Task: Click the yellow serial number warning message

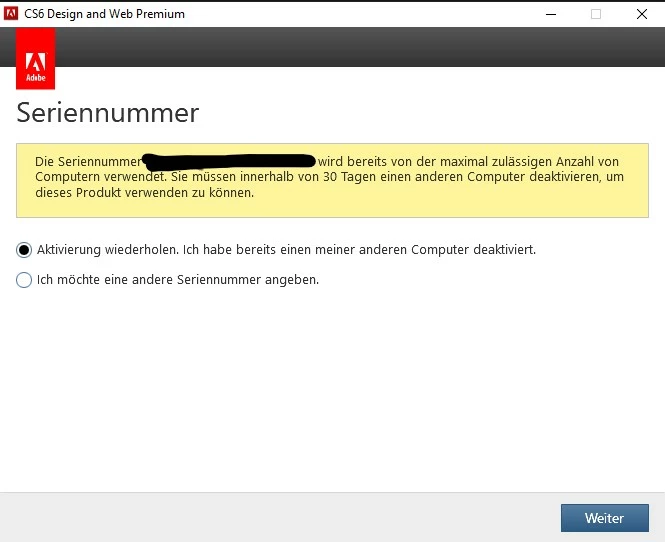Action: pyautogui.click(x=332, y=180)
